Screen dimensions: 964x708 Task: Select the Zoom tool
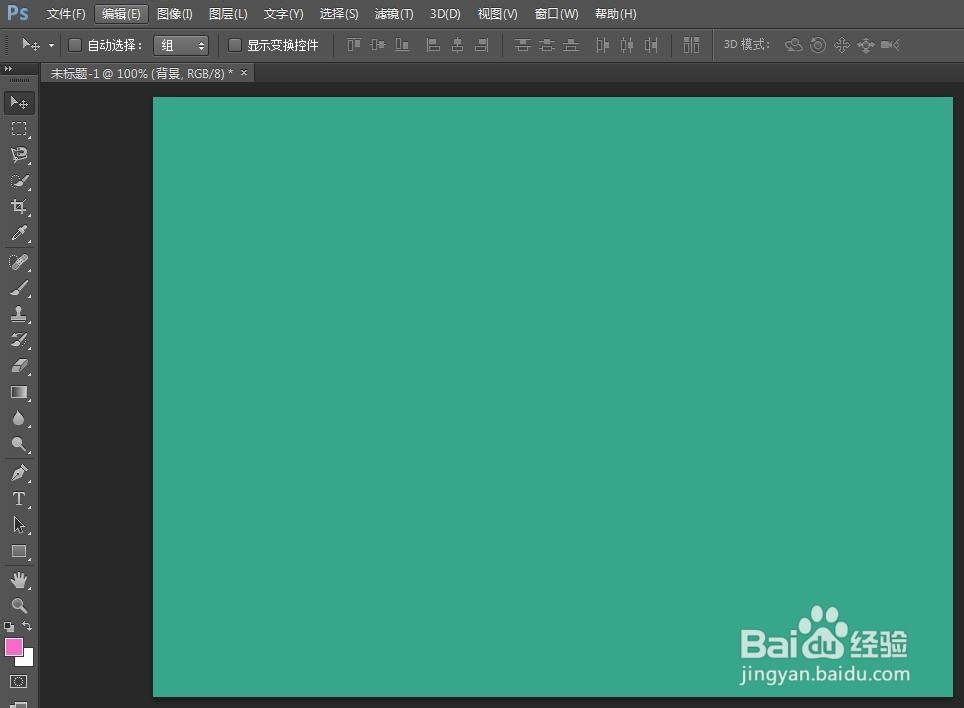pyautogui.click(x=19, y=605)
